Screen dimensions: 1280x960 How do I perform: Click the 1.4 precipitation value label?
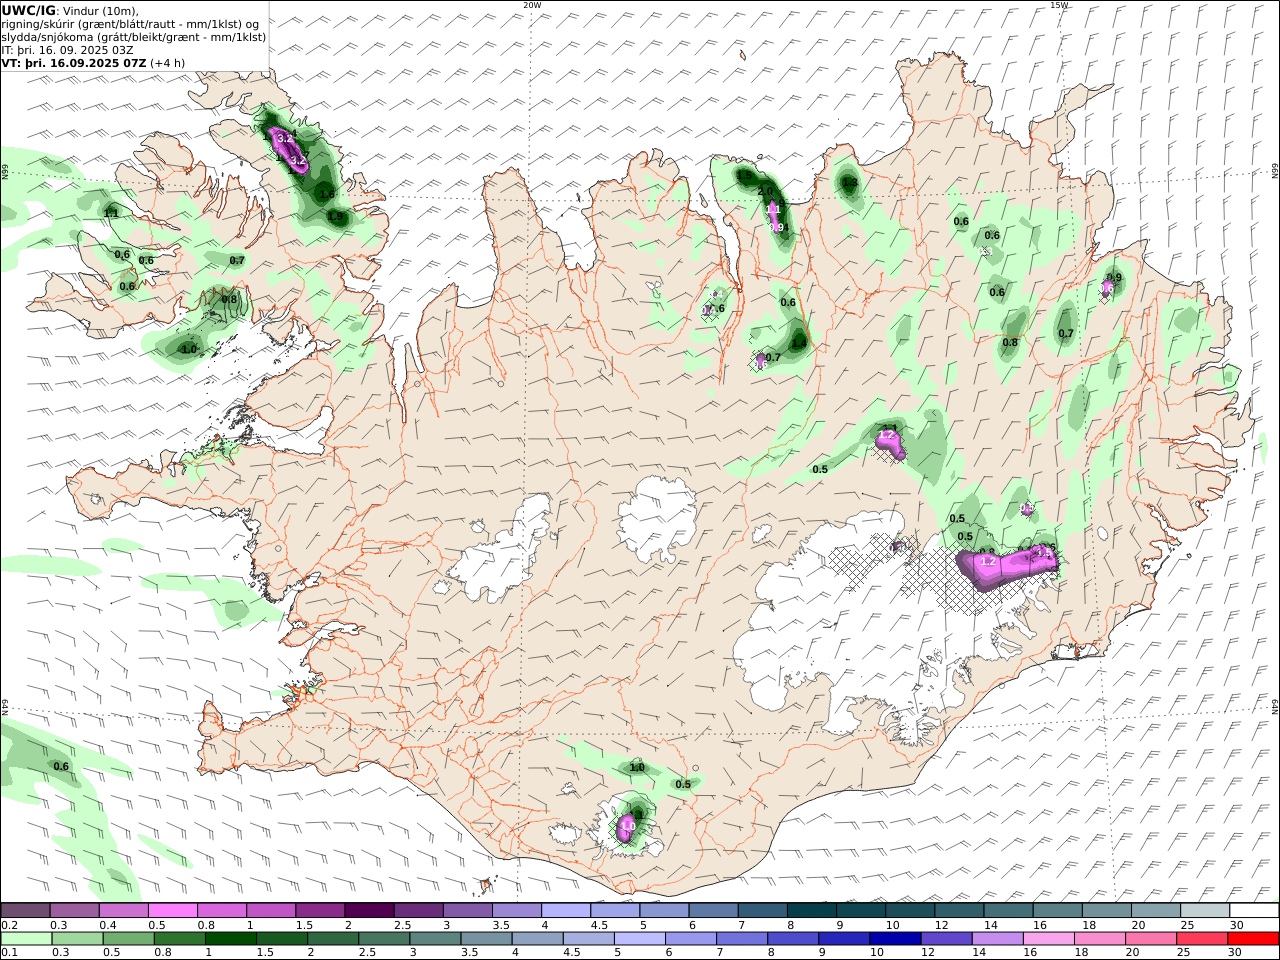click(799, 344)
